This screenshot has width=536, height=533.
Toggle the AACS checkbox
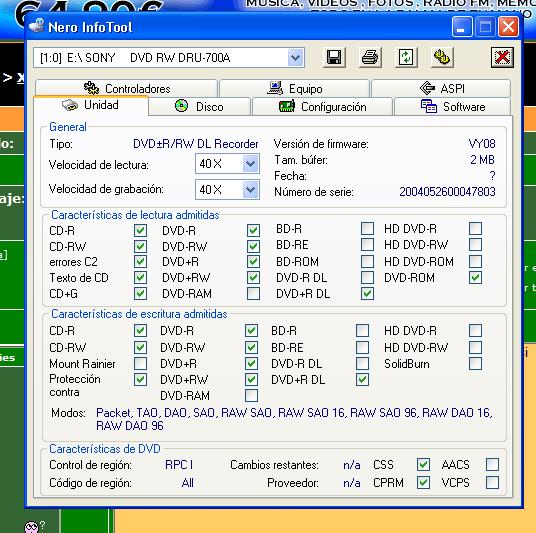click(492, 464)
